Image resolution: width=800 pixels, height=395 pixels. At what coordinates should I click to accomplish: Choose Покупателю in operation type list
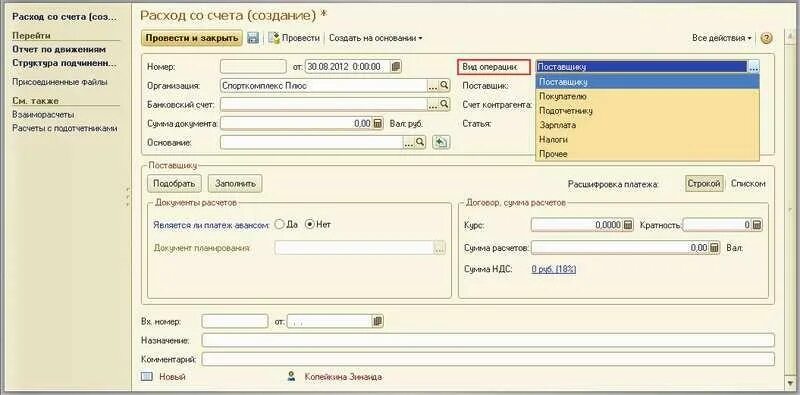tap(647, 96)
